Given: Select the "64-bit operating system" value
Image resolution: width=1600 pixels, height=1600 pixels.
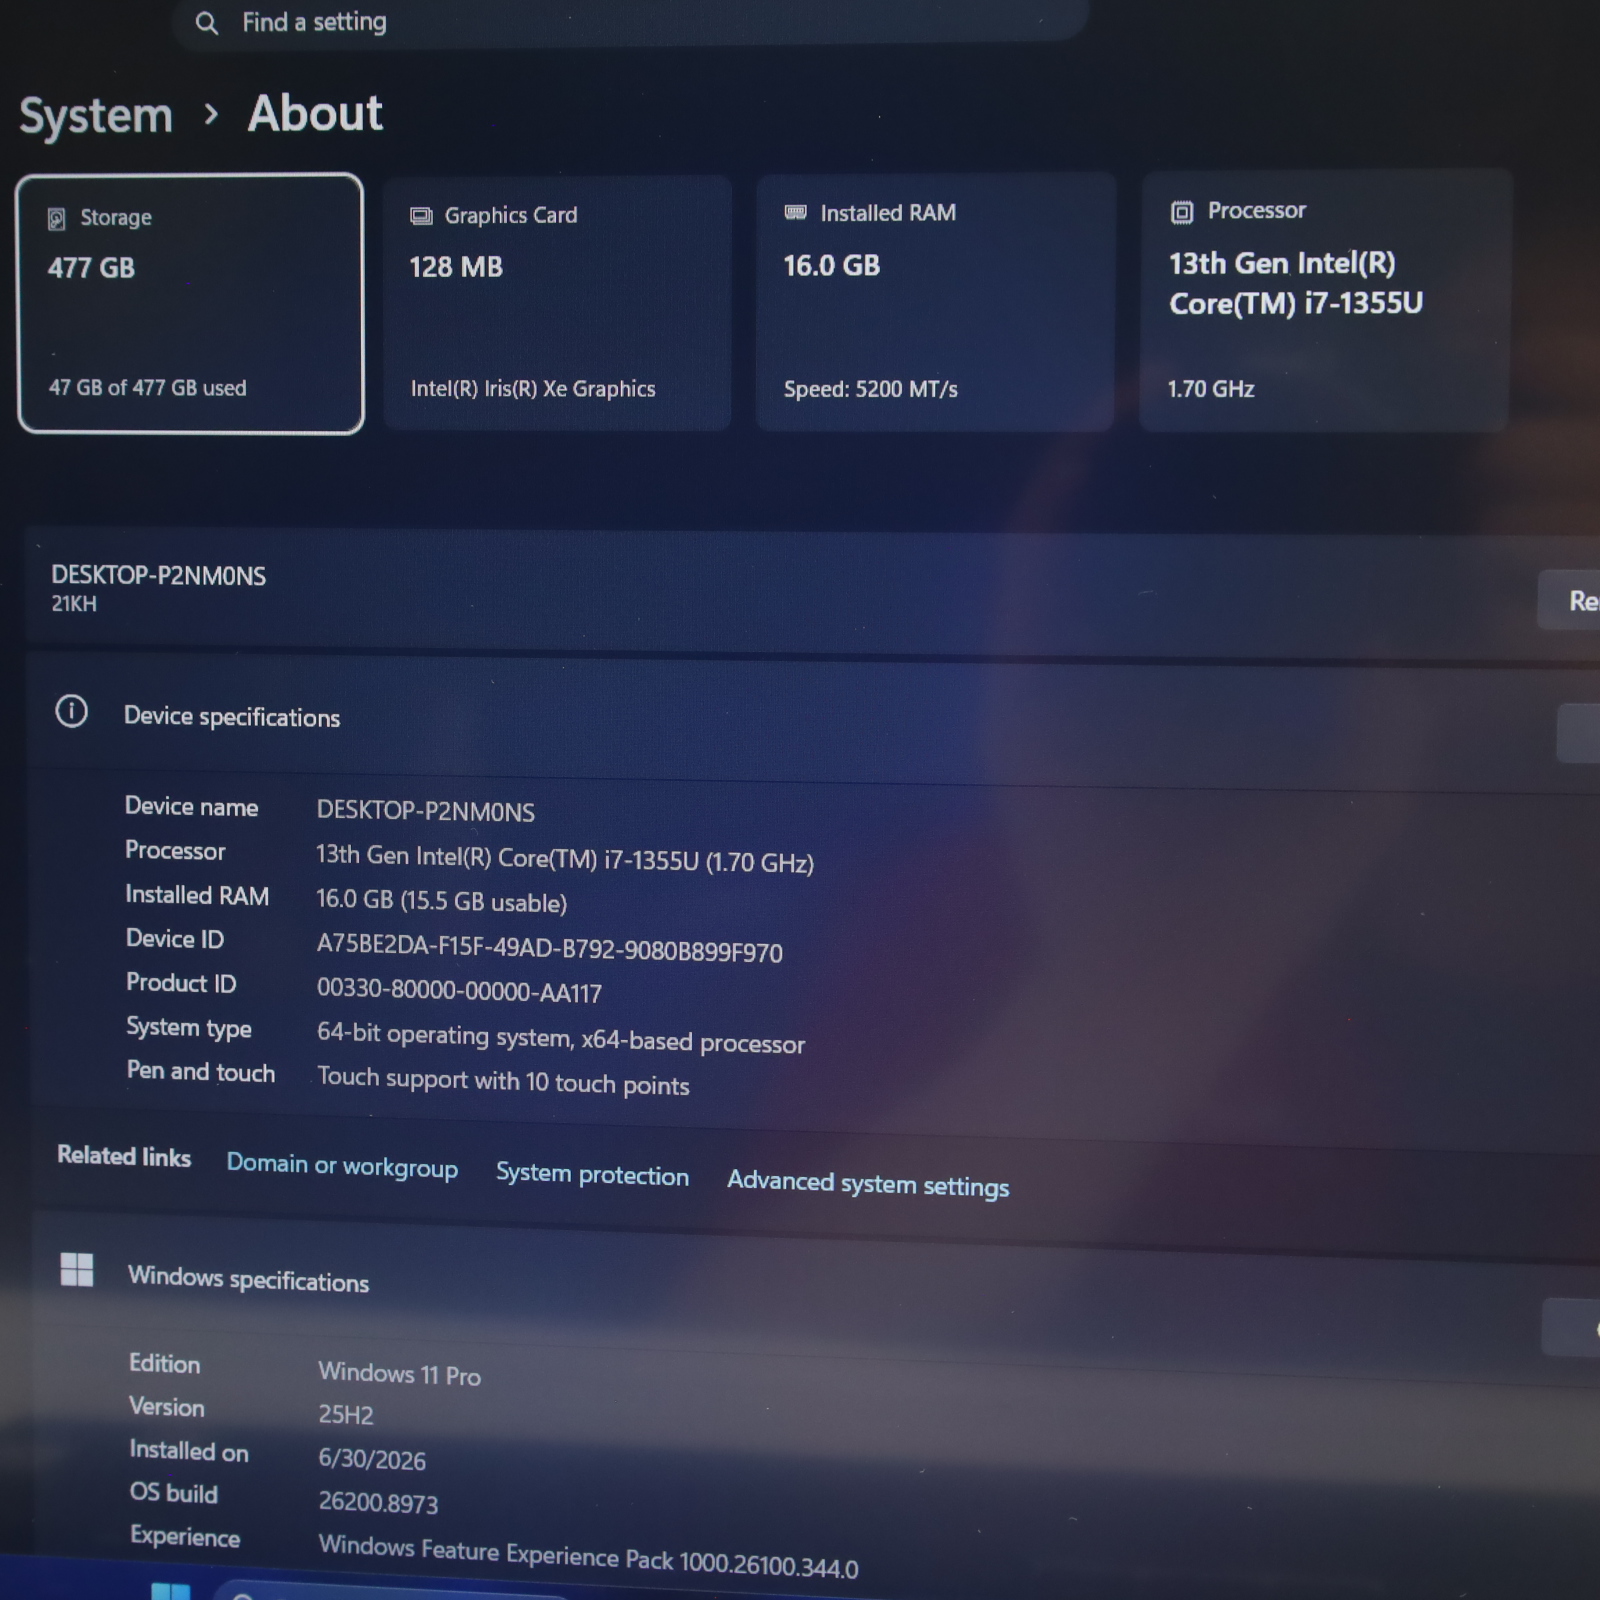Looking at the screenshot, I should click(x=561, y=1039).
